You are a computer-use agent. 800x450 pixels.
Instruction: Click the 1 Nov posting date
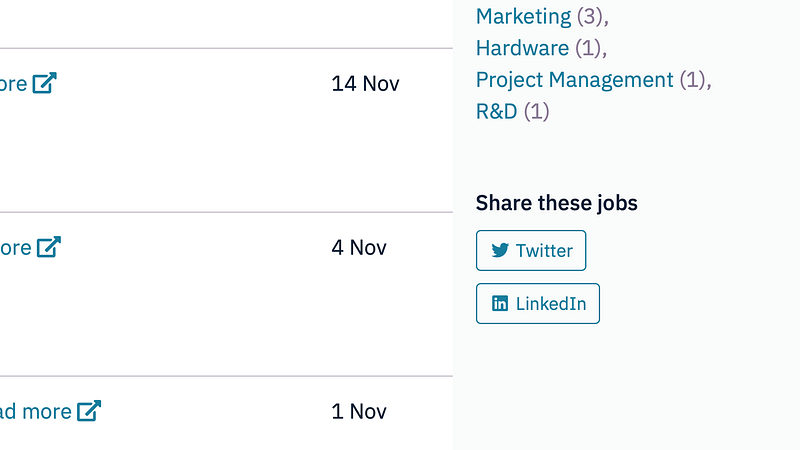pos(359,411)
